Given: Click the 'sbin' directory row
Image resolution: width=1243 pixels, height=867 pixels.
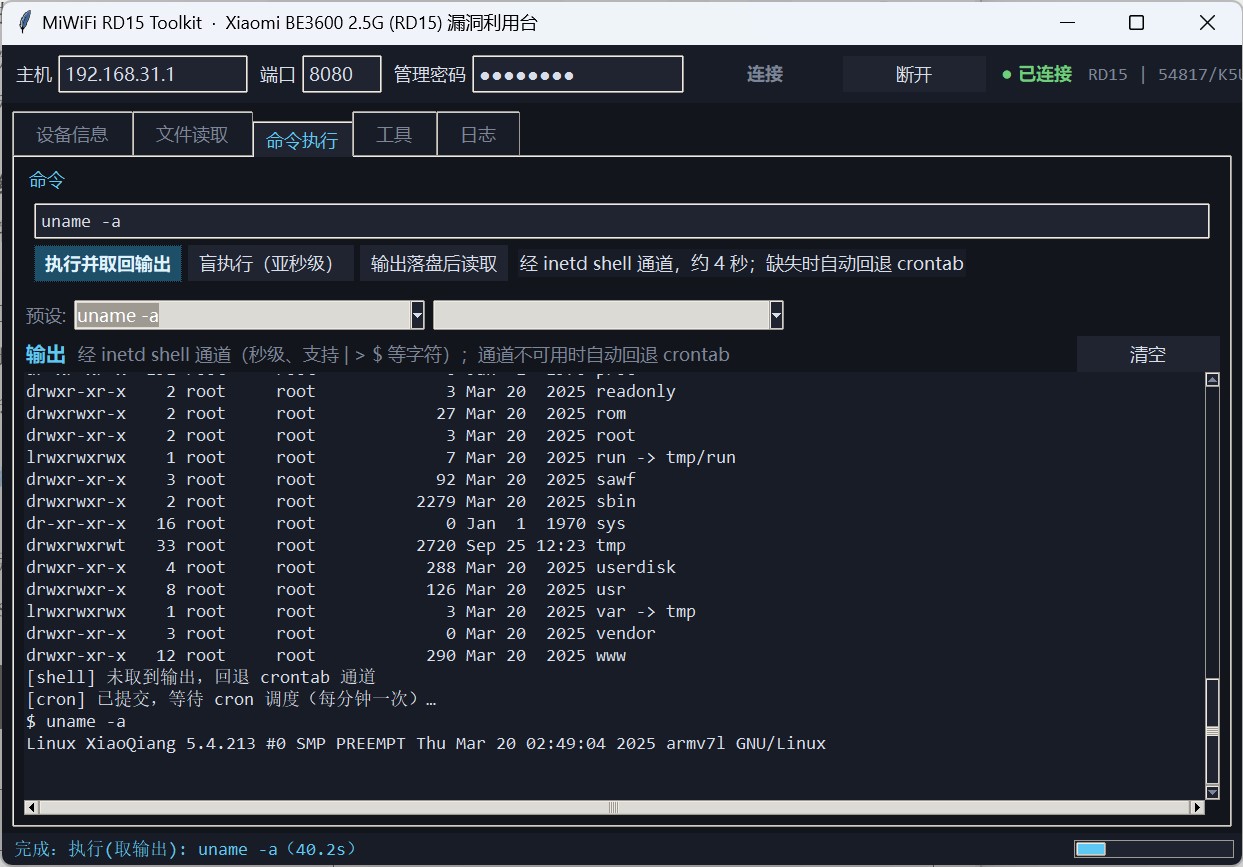Looking at the screenshot, I should pyautogui.click(x=331, y=501).
